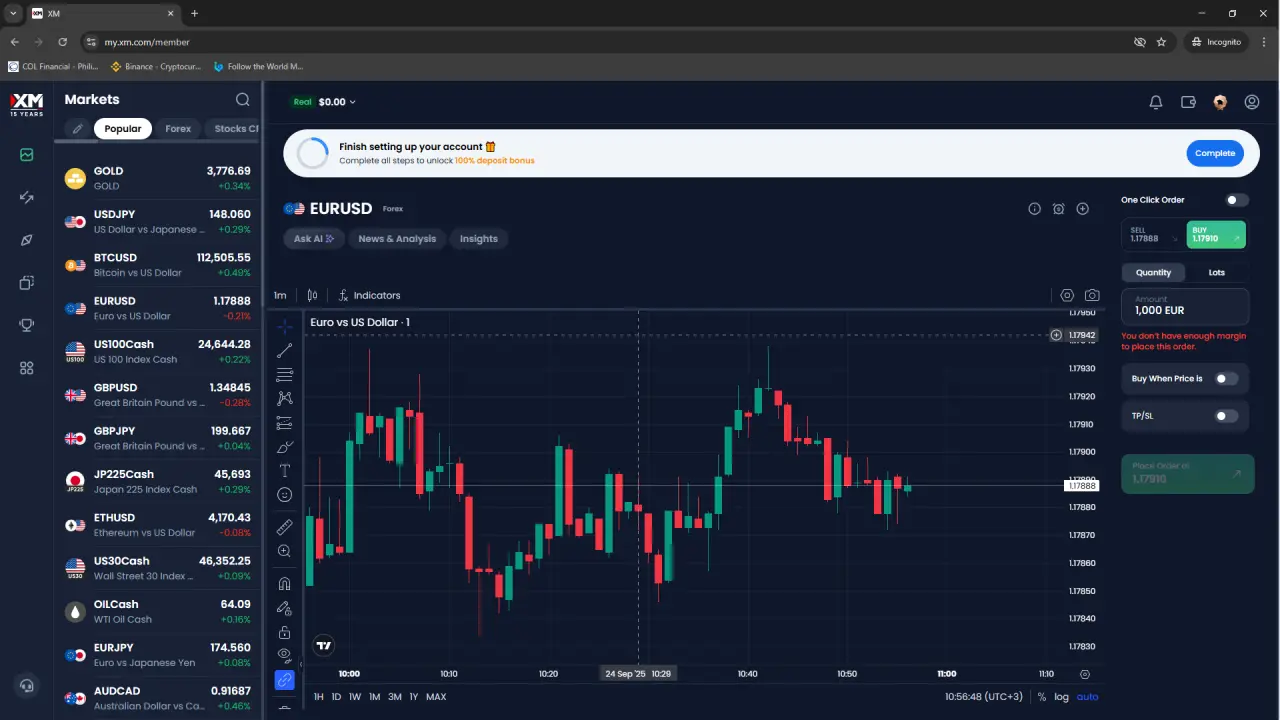The height and width of the screenshot is (720, 1280).
Task: Select the Popular markets tab
Action: click(x=123, y=128)
